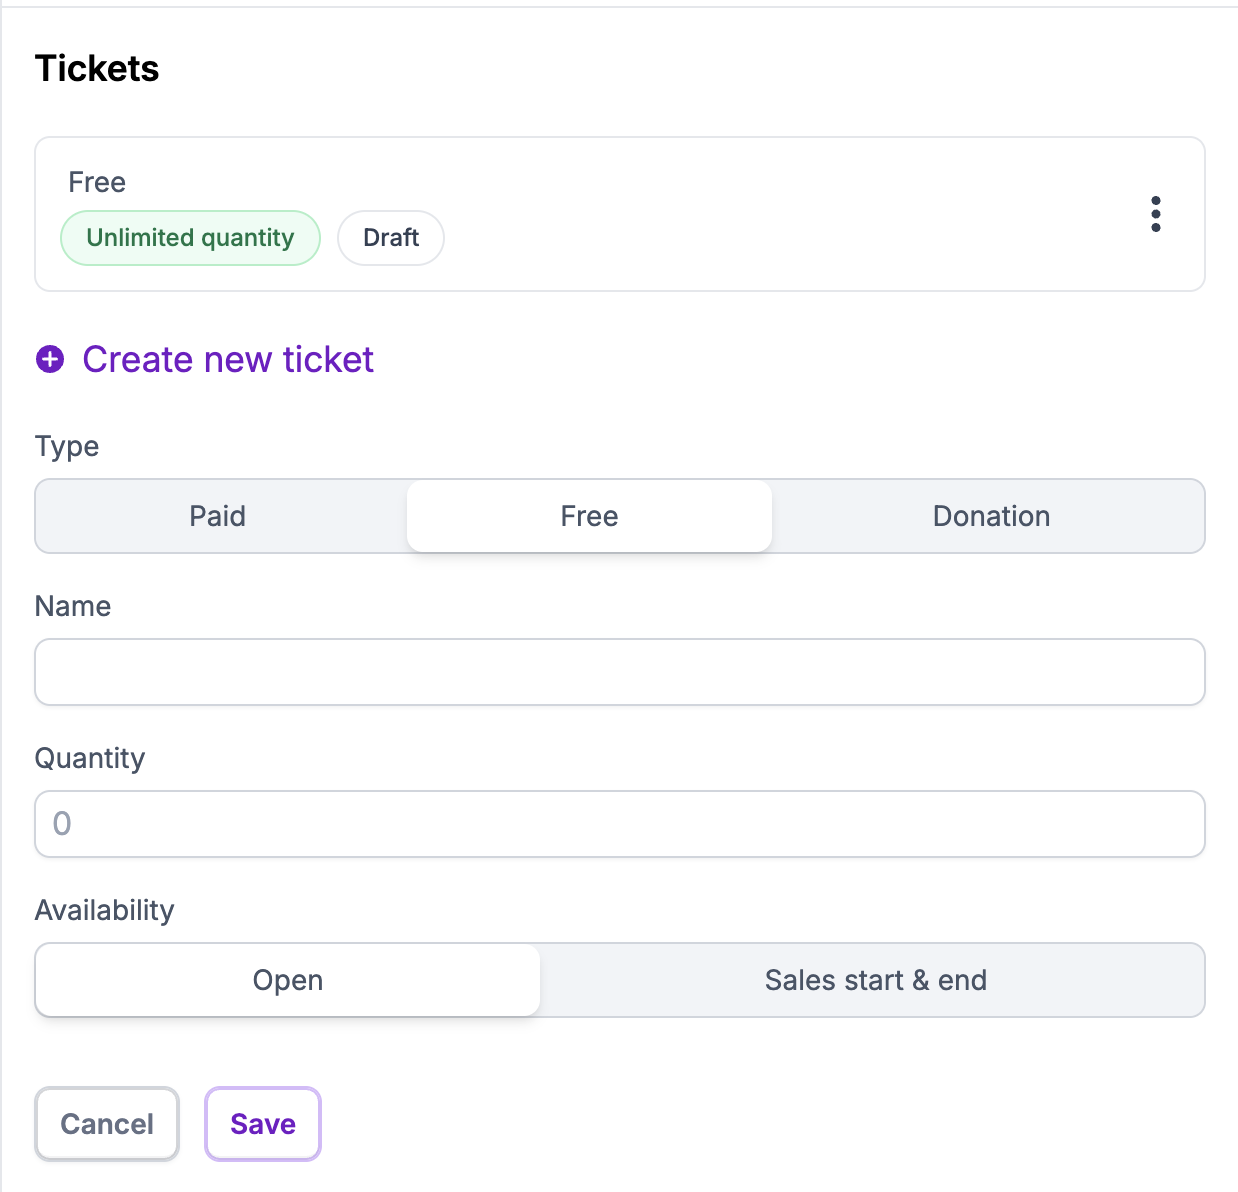Select the Free ticket type option

coord(589,516)
